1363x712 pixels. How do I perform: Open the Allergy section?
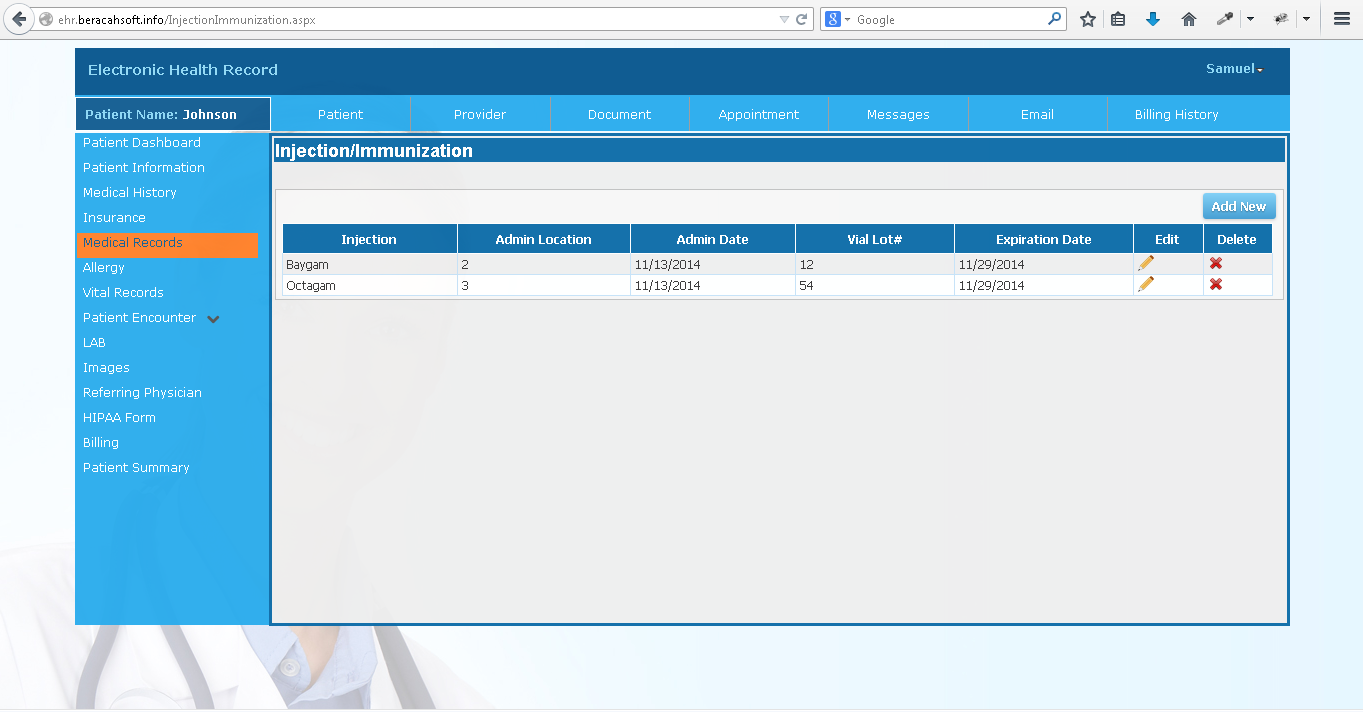click(x=104, y=268)
